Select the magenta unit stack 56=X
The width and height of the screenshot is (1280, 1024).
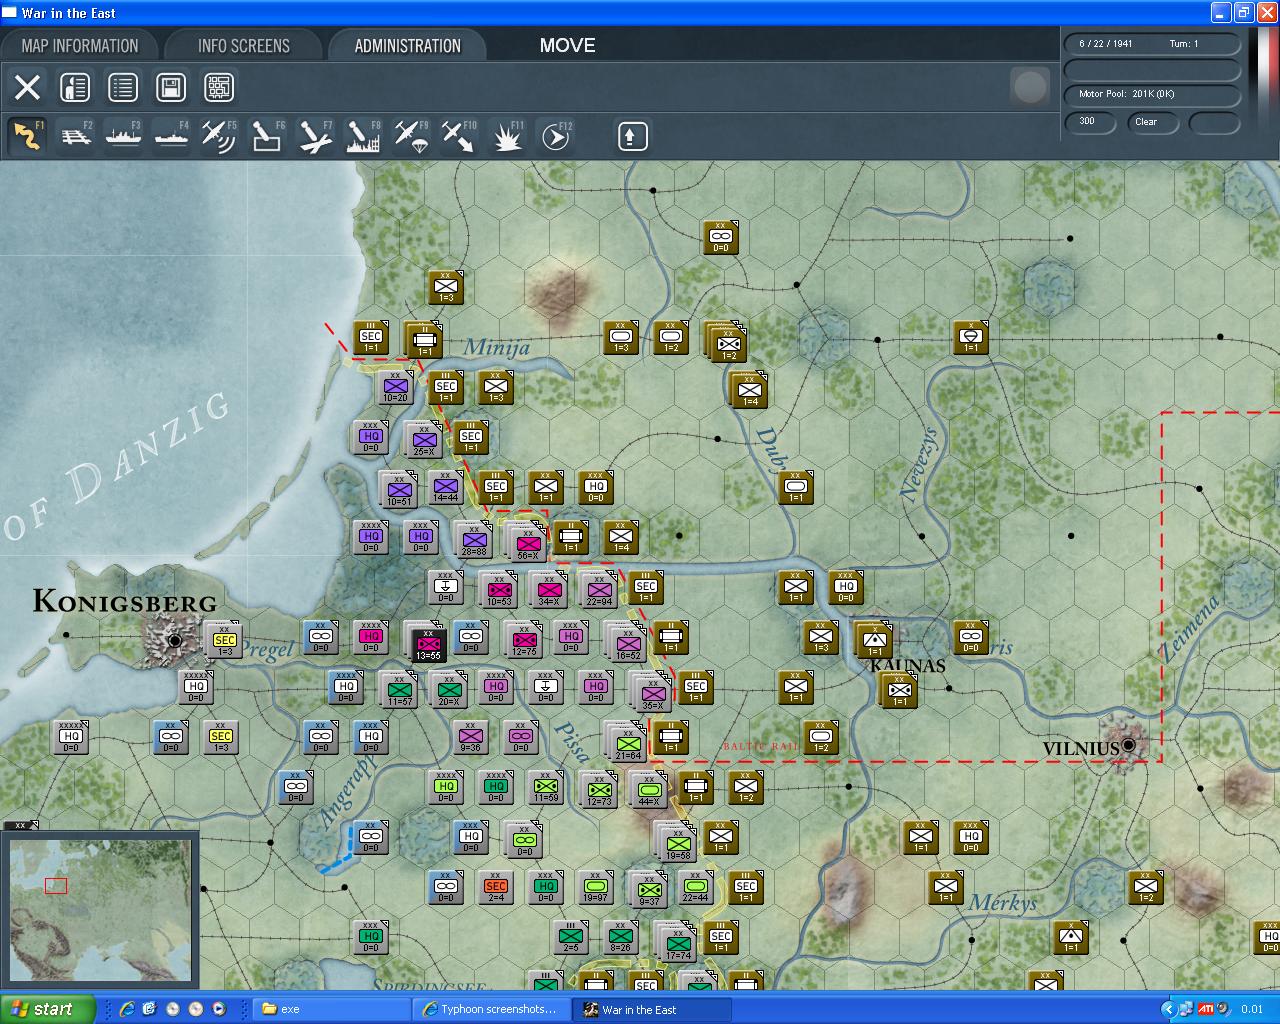click(526, 543)
